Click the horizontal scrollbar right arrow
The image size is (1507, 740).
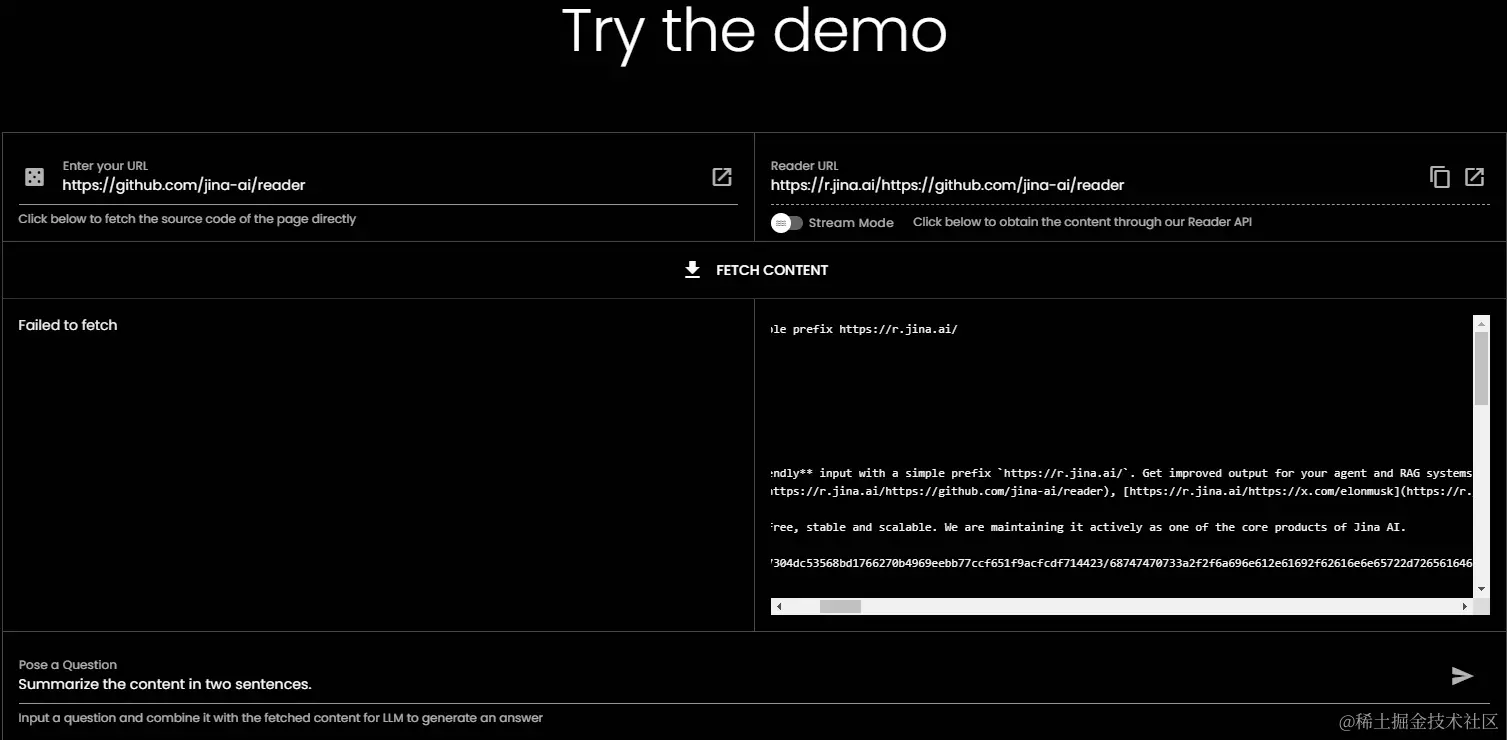(x=1466, y=606)
